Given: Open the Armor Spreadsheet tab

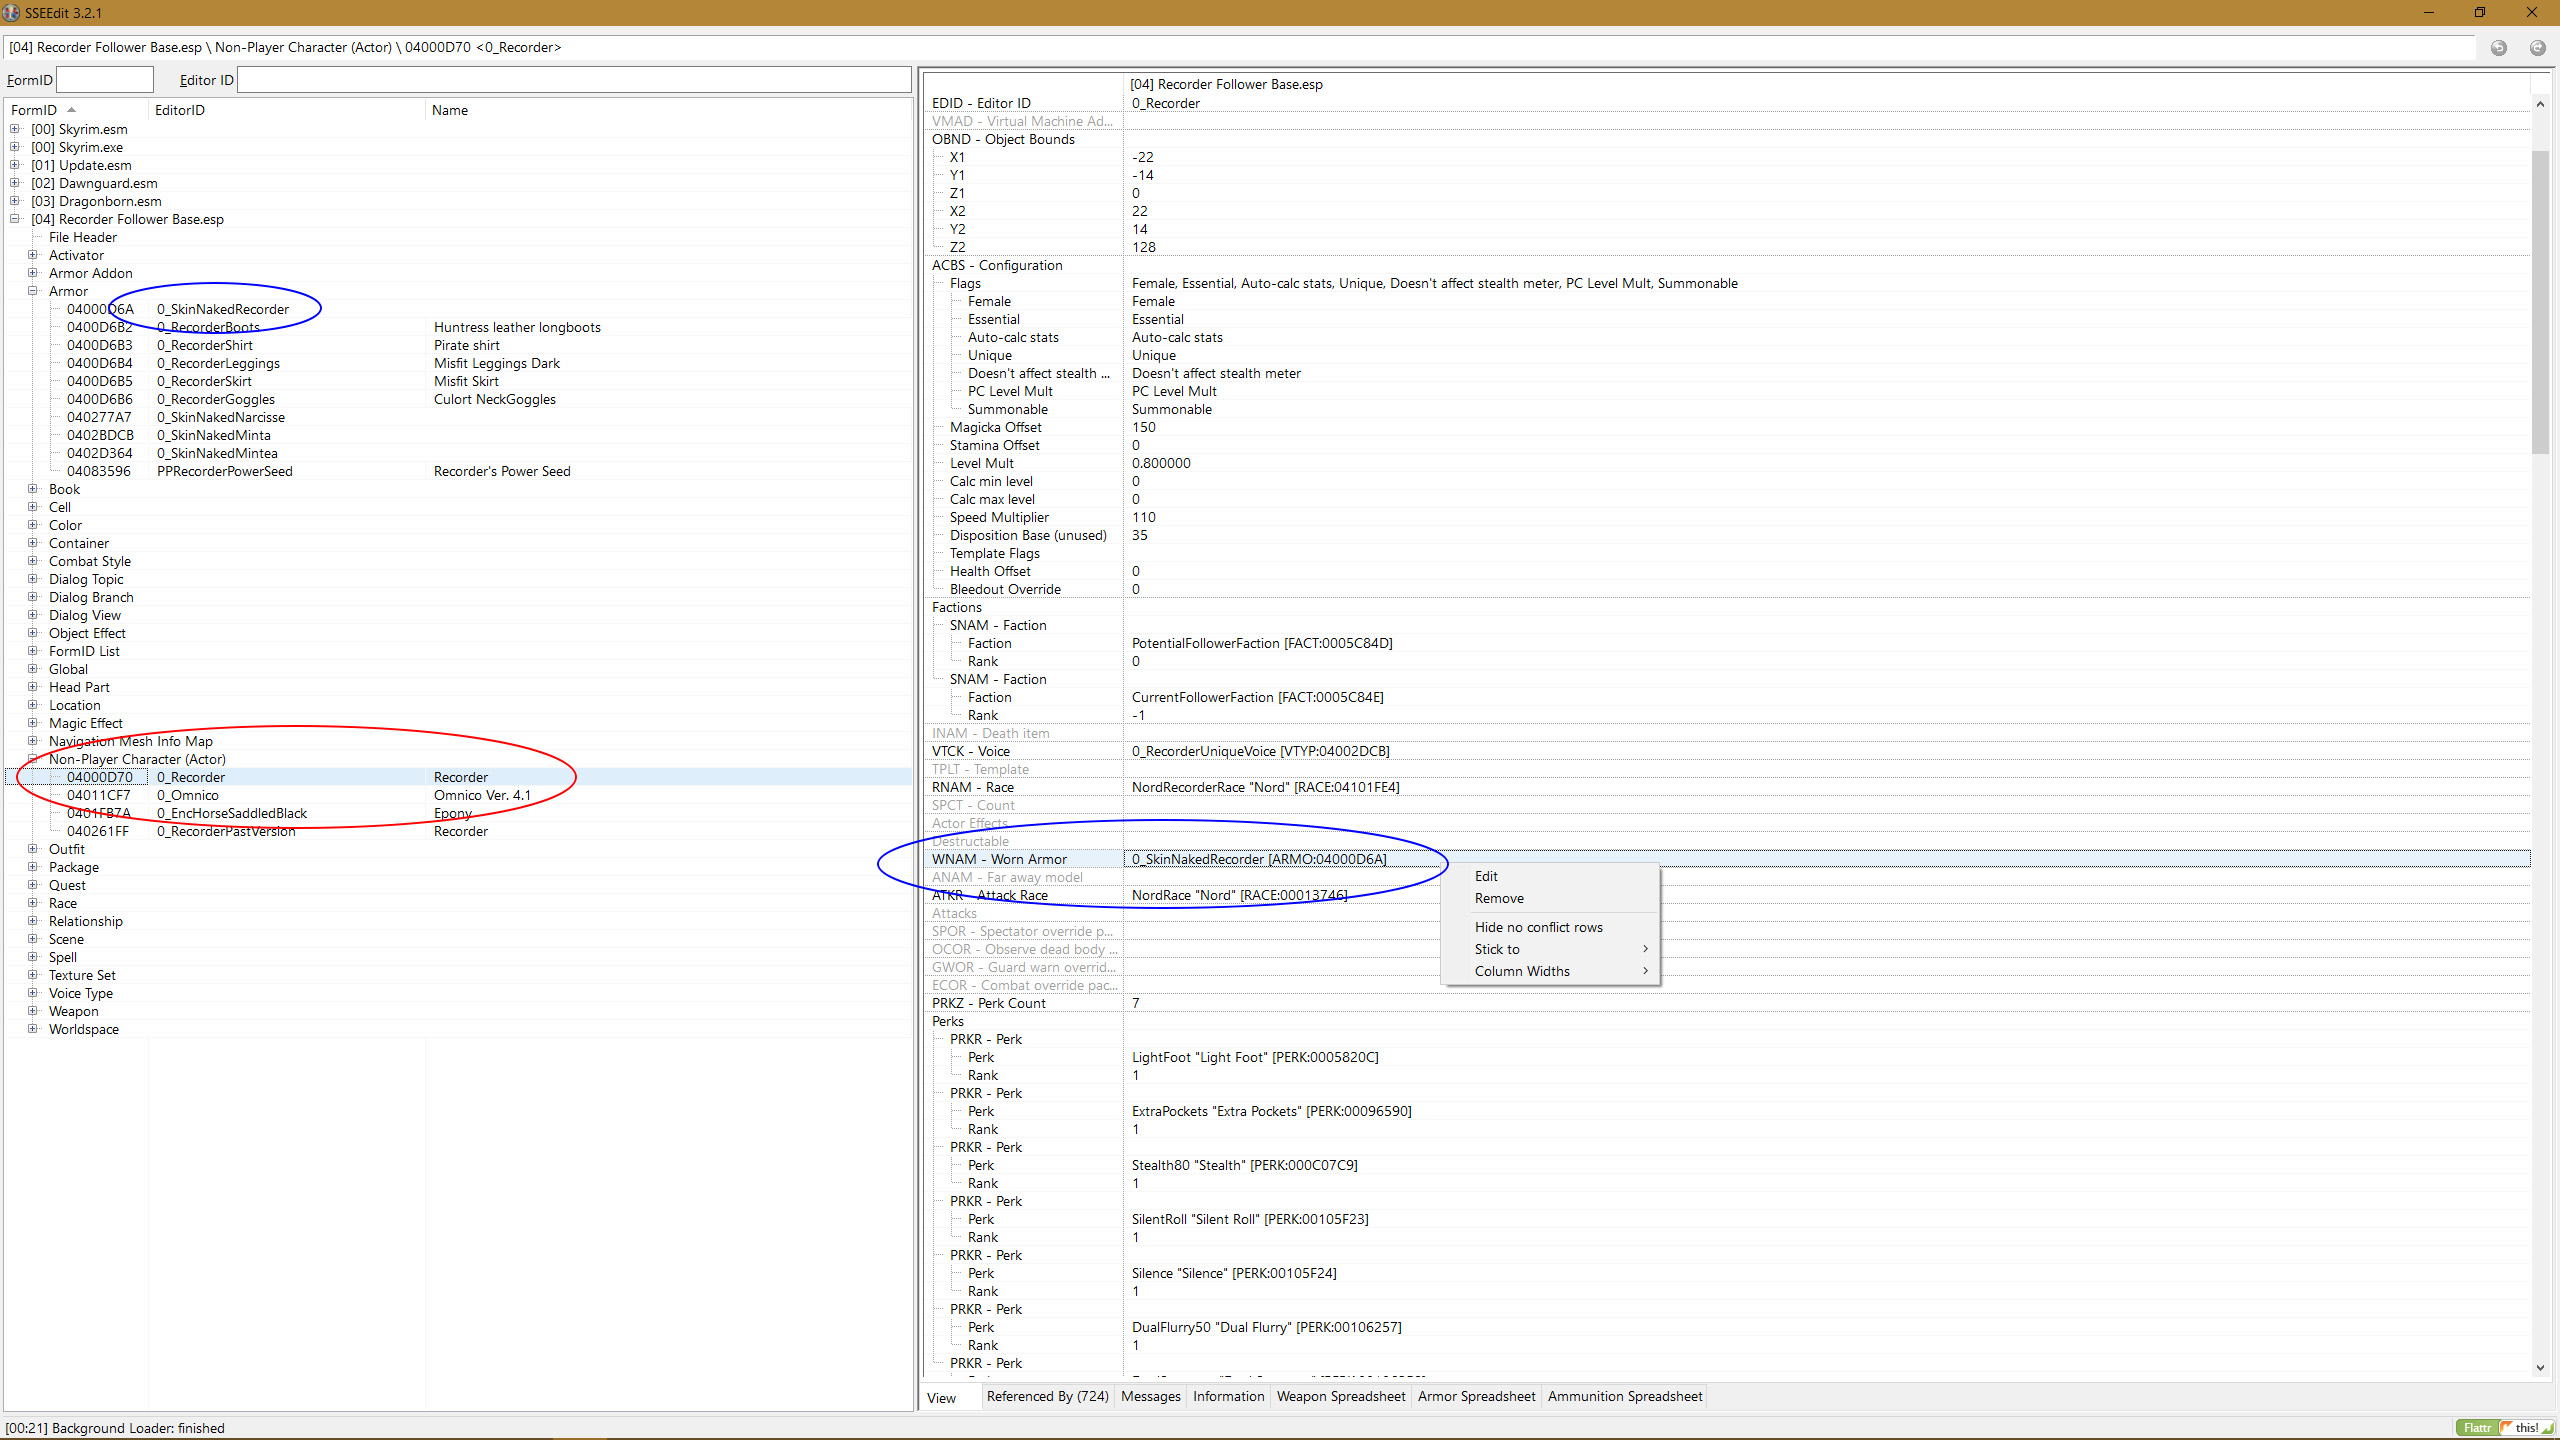Looking at the screenshot, I should point(1476,1396).
